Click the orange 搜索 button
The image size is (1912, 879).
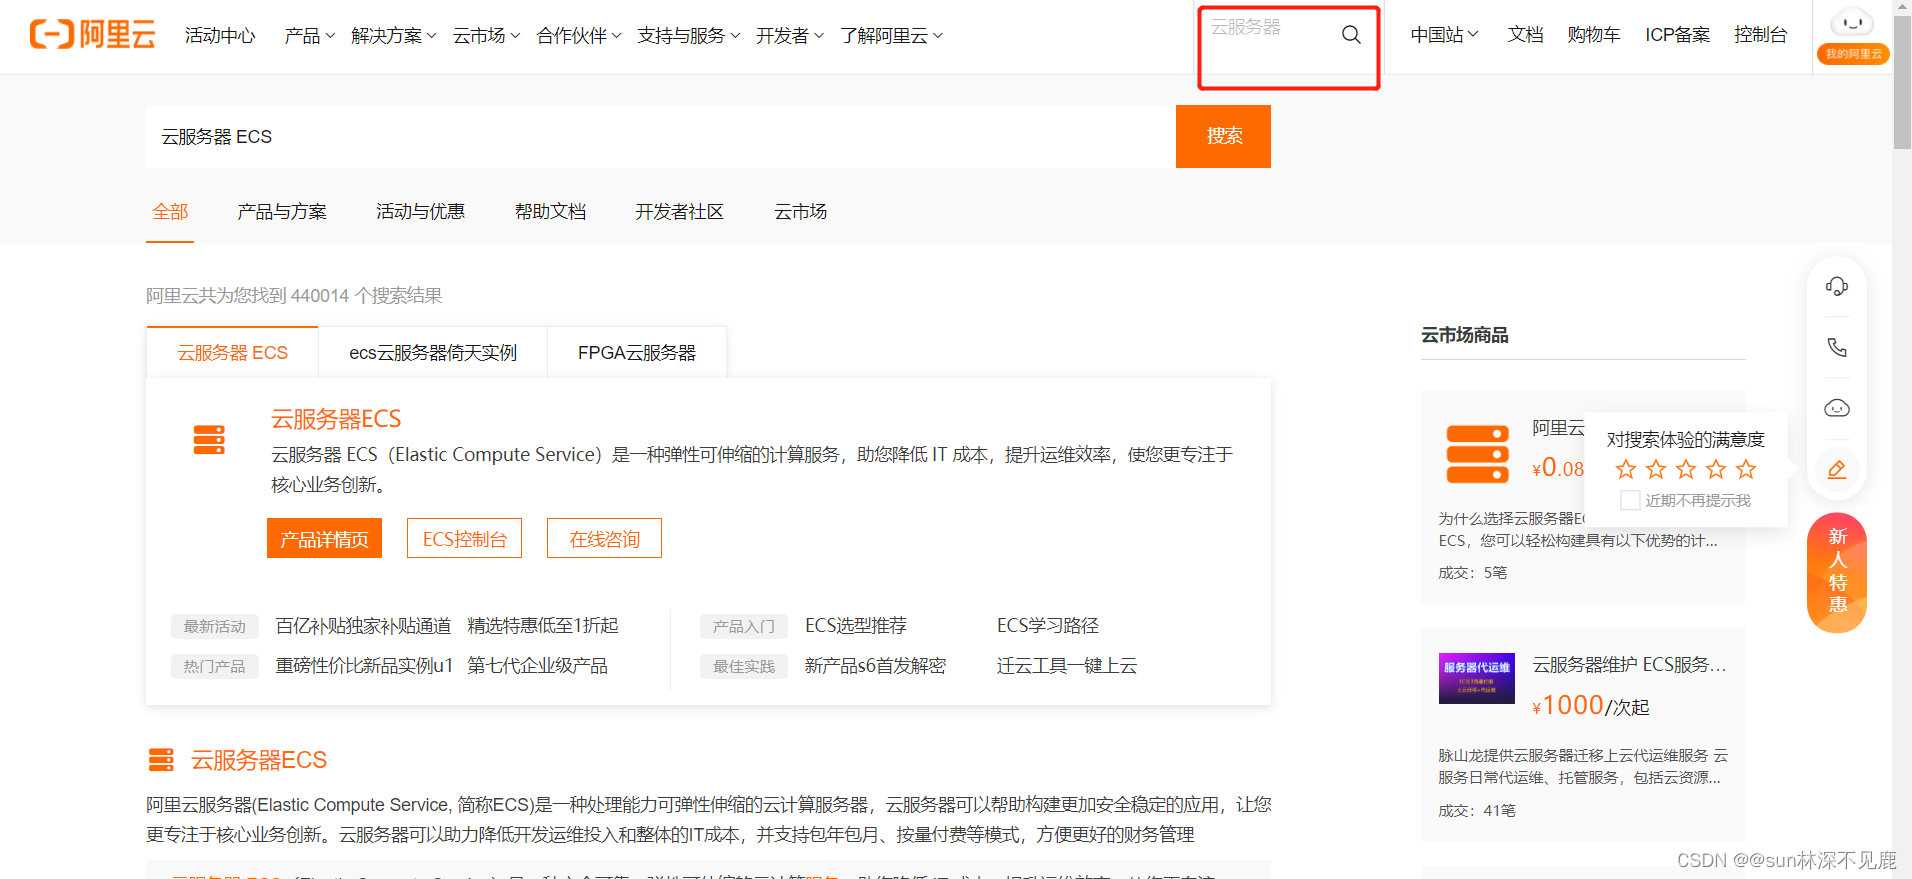(x=1223, y=136)
